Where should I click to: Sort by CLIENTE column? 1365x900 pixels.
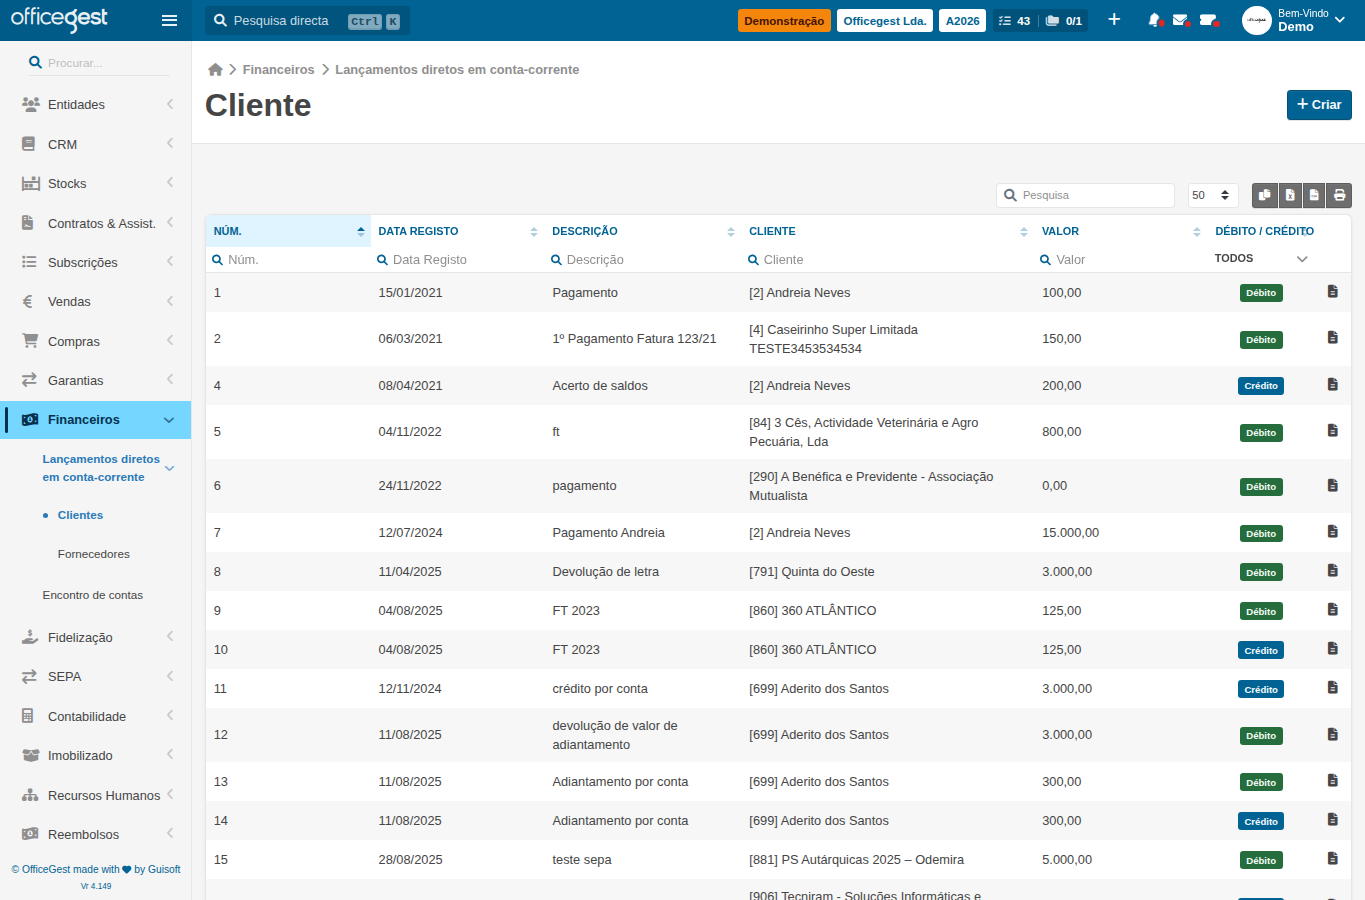pyautogui.click(x=888, y=231)
